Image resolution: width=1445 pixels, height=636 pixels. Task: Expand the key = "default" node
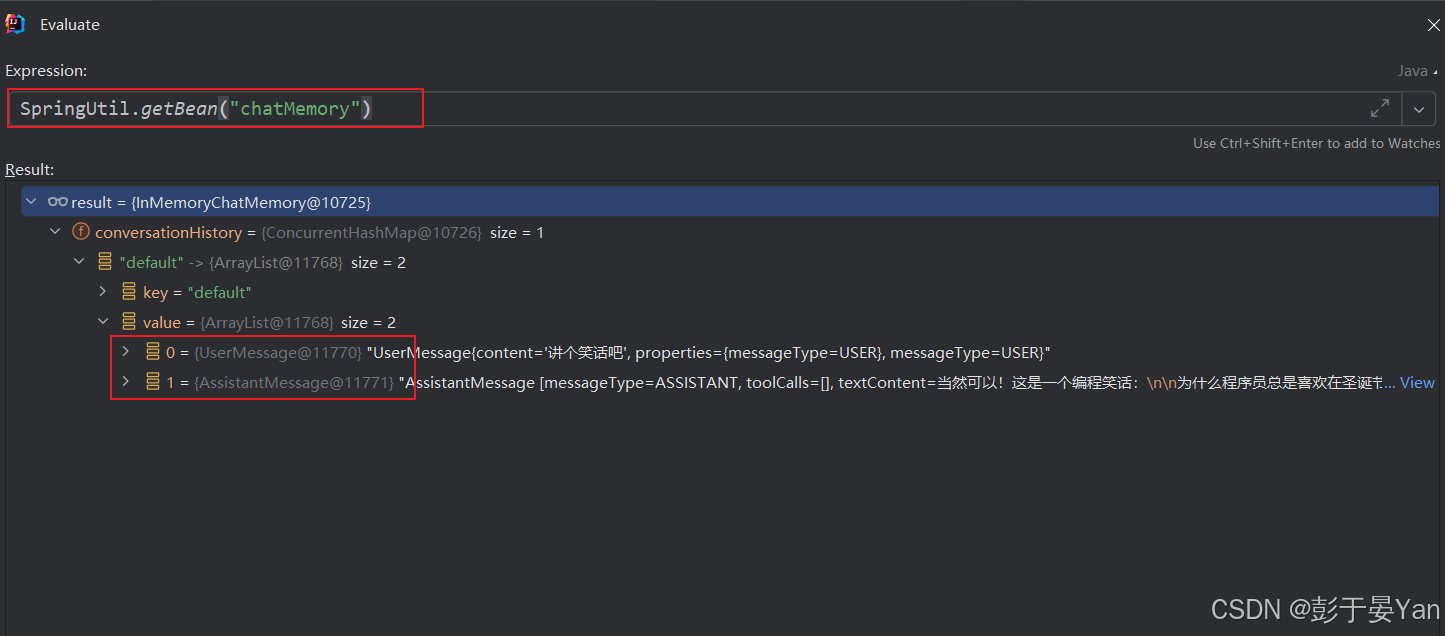tap(103, 292)
